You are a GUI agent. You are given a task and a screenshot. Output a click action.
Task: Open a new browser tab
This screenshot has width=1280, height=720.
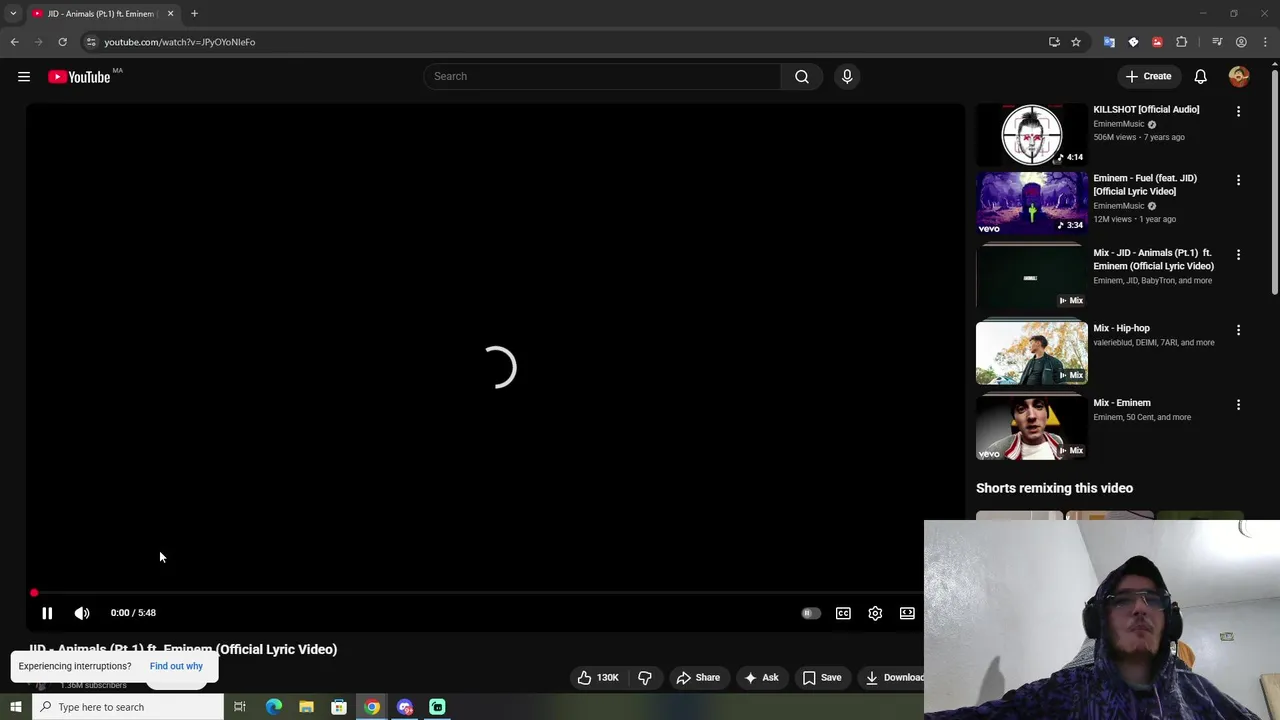(x=194, y=14)
